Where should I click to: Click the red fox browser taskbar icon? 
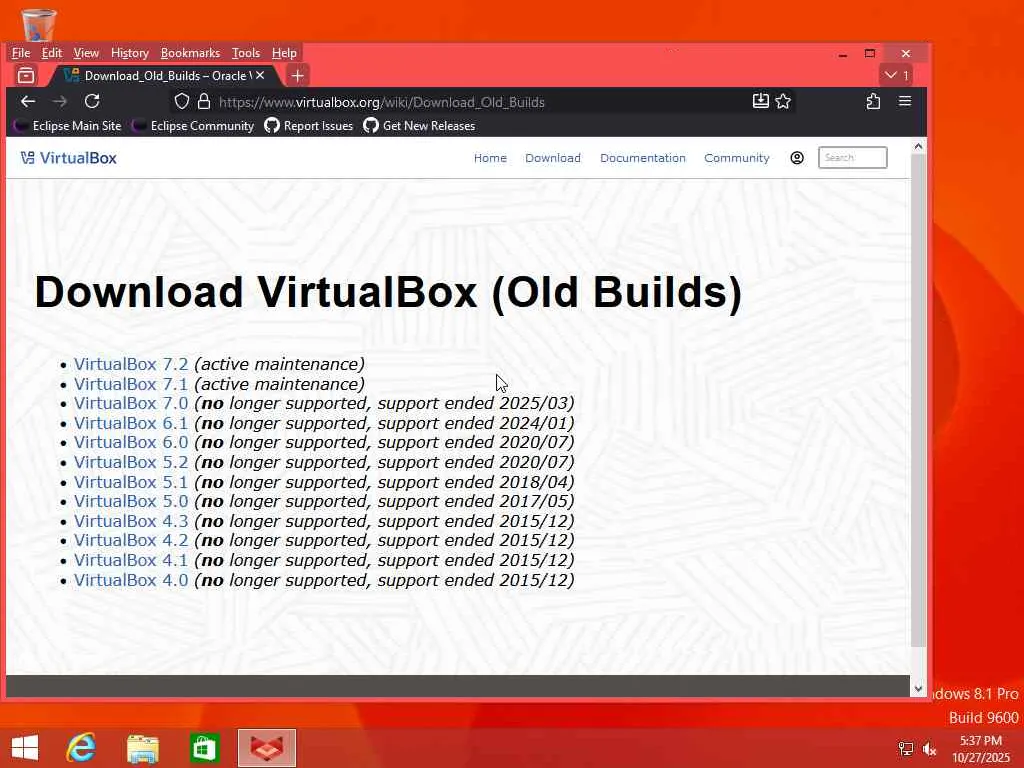pyautogui.click(x=267, y=748)
